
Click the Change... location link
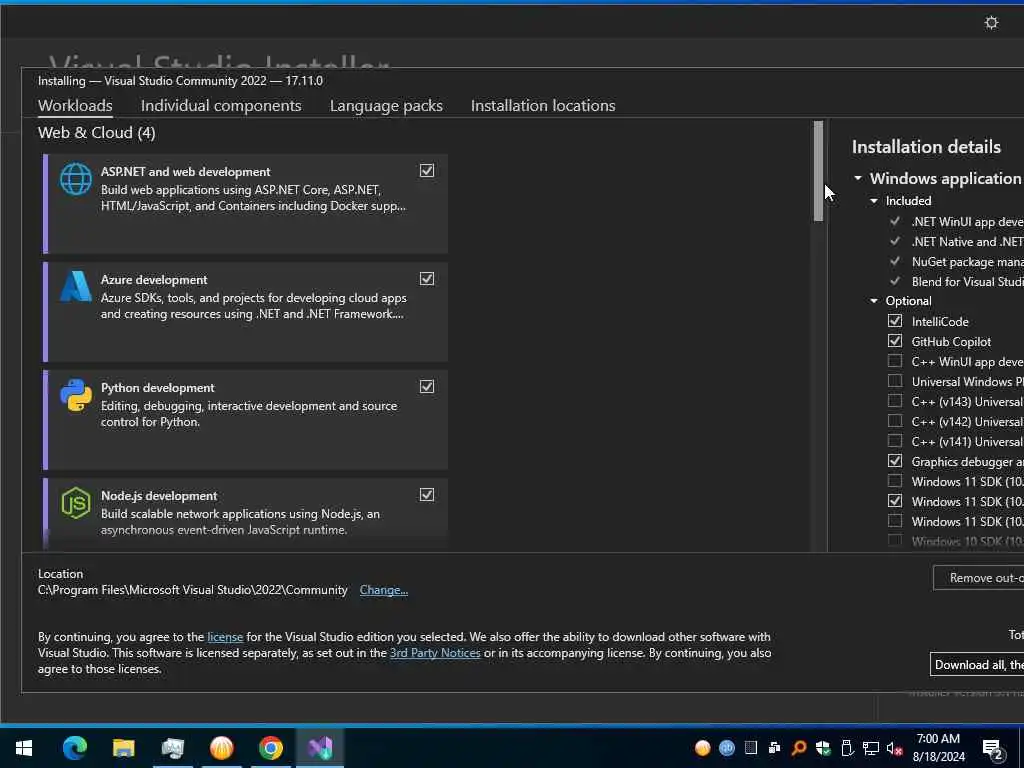click(383, 590)
